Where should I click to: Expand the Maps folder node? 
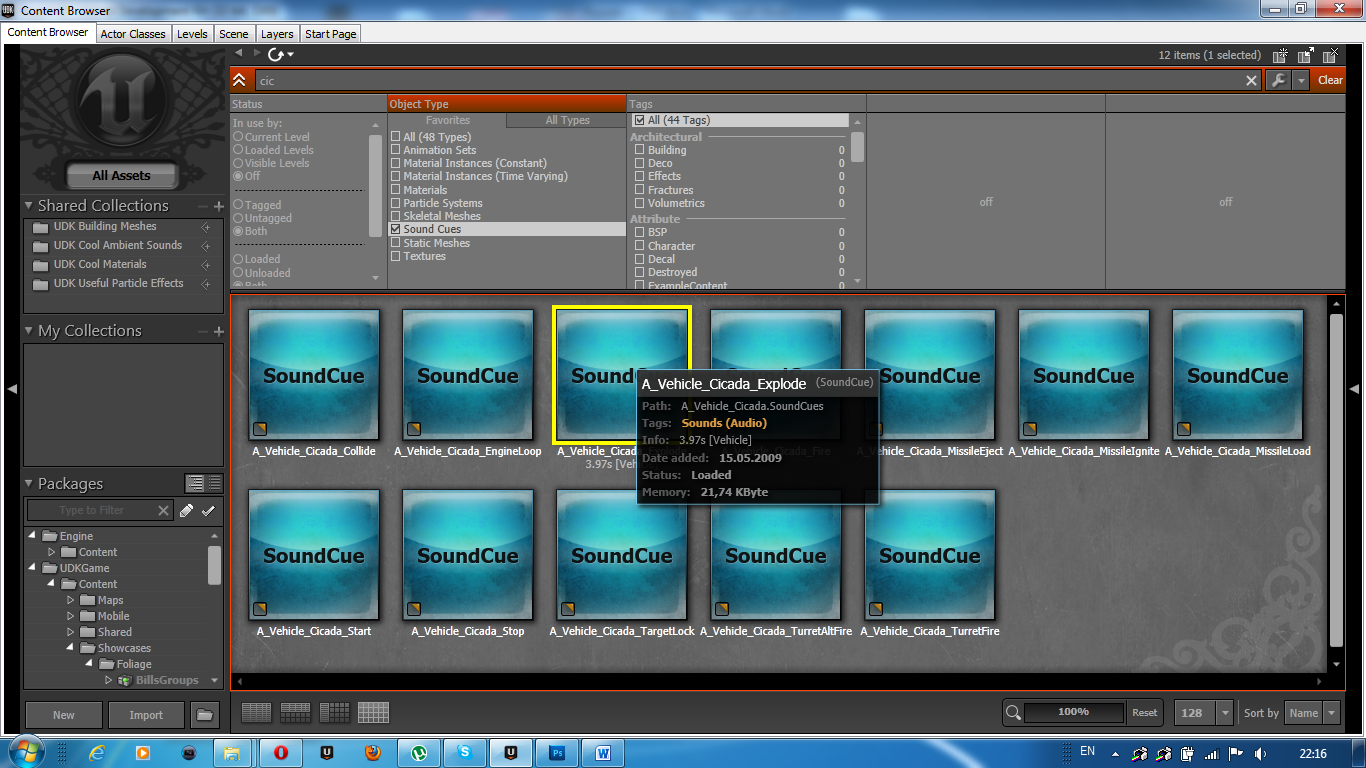click(71, 600)
